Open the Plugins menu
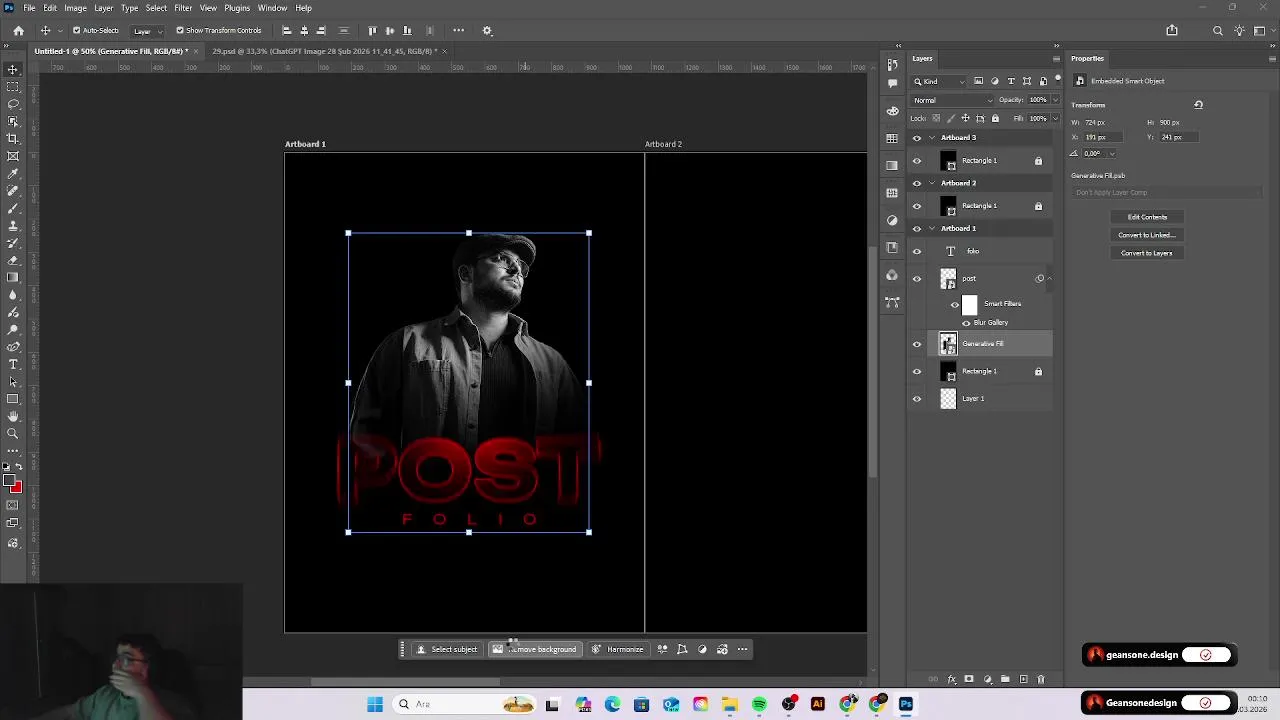 tap(237, 8)
